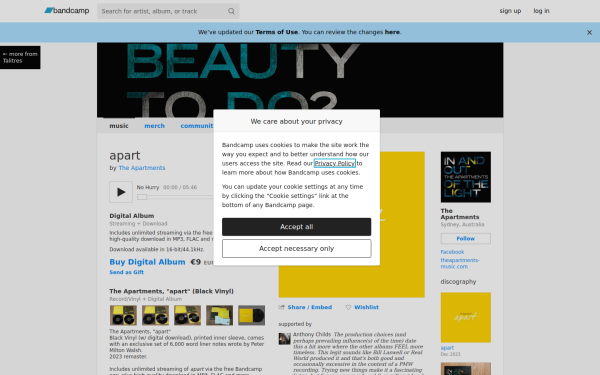
Task: Click the 'Digital Album' heading
Action: coord(132,216)
